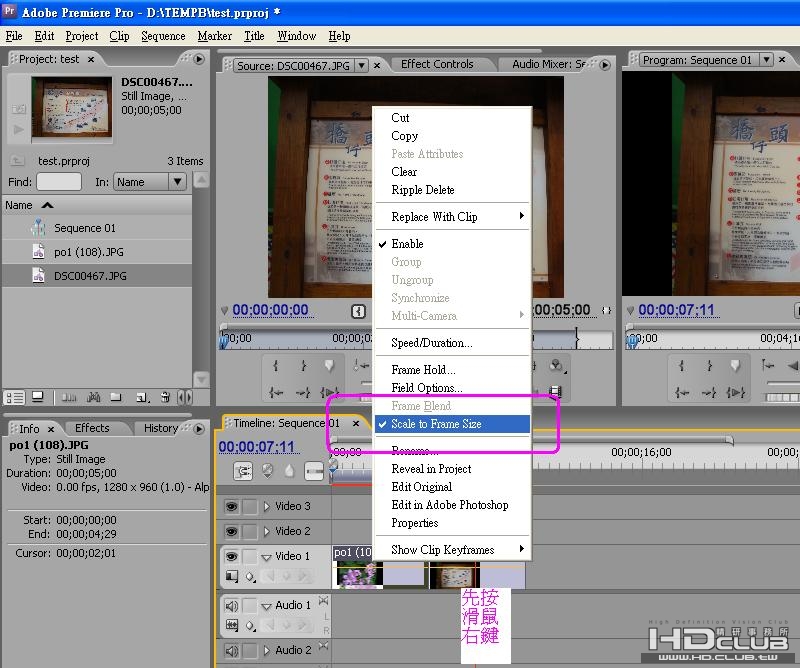Open Source clip dropdown arrow
800x668 pixels.
point(362,65)
